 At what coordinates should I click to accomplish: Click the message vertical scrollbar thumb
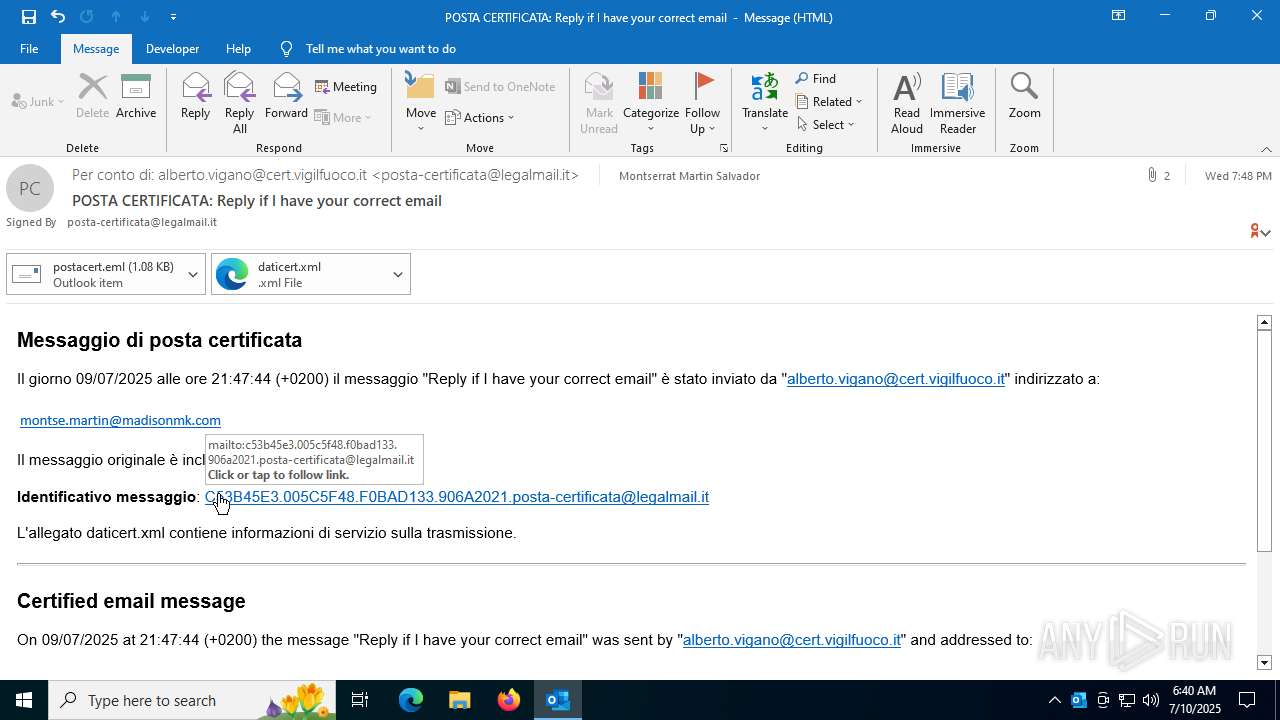coord(1264,440)
